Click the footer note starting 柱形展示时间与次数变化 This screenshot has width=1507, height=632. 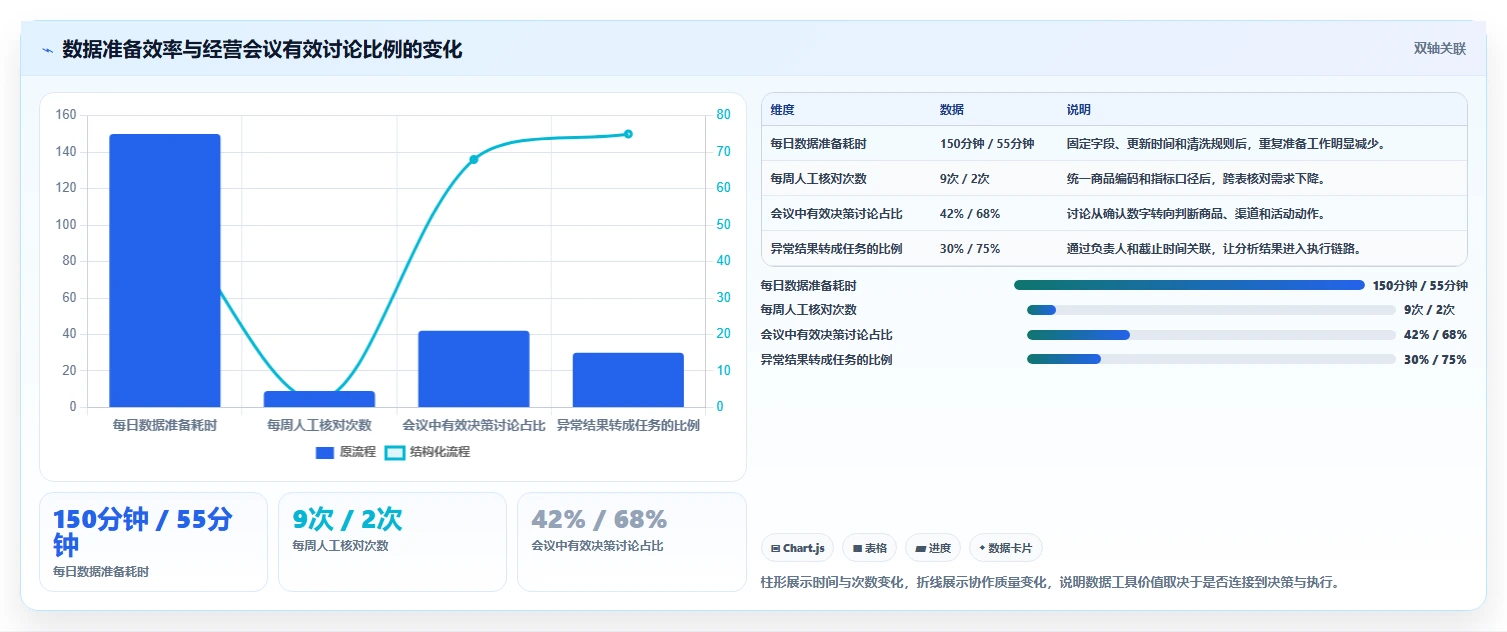1049,582
